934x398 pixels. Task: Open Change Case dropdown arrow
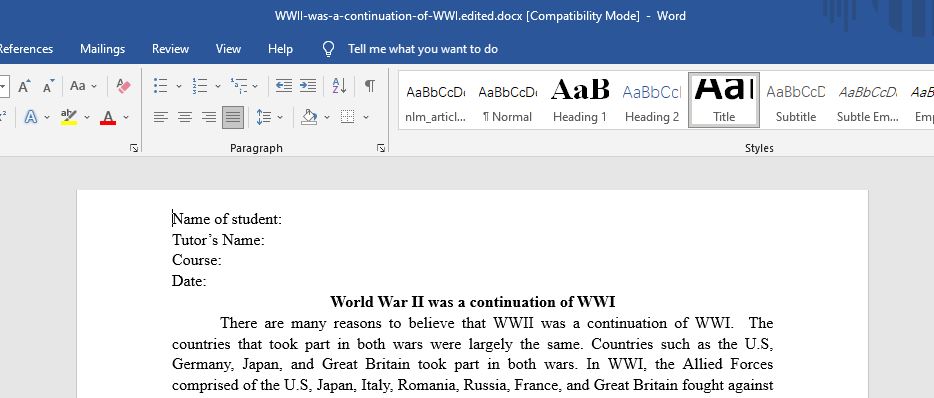pos(94,86)
